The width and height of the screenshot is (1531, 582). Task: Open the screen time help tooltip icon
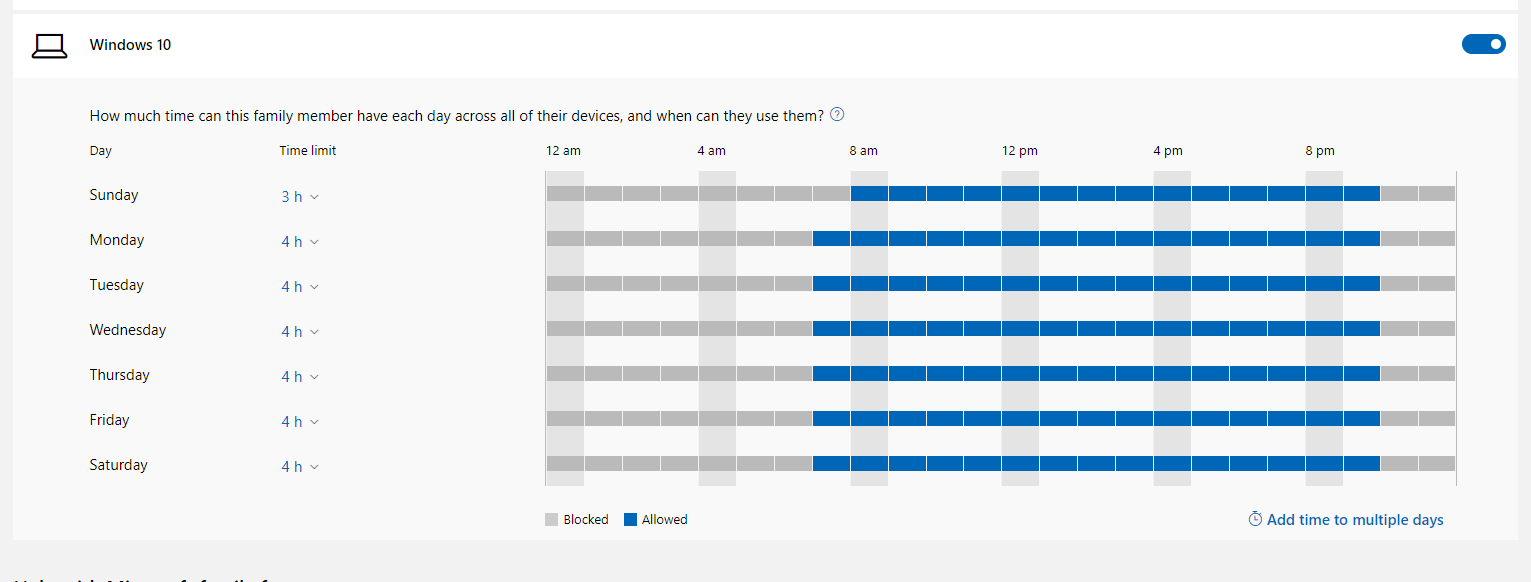coord(836,114)
